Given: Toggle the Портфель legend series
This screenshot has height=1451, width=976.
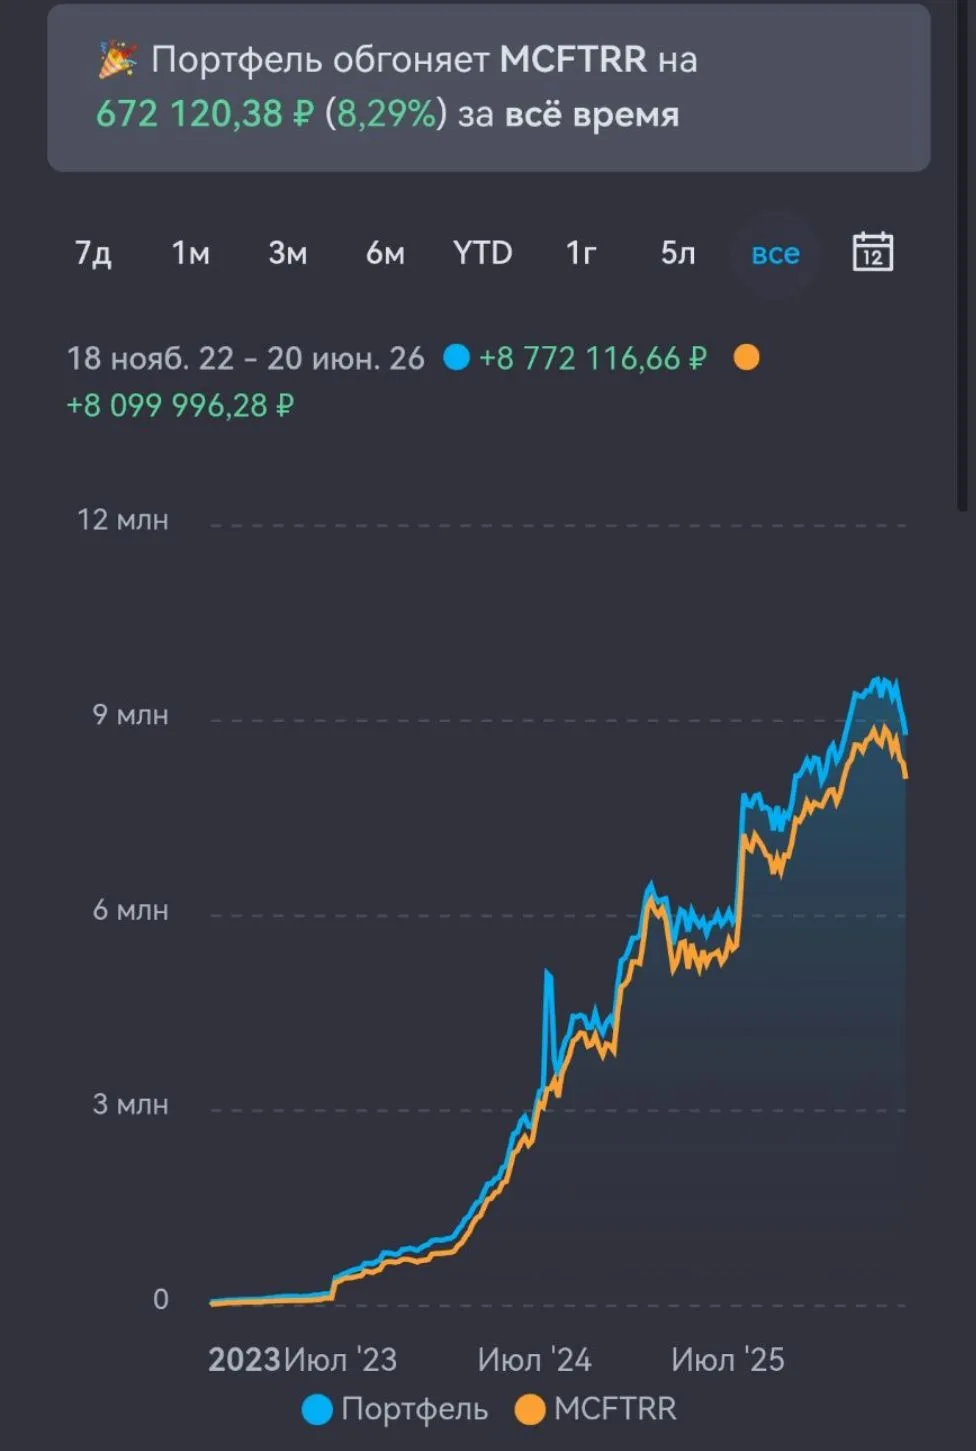Looking at the screenshot, I should 395,1409.
